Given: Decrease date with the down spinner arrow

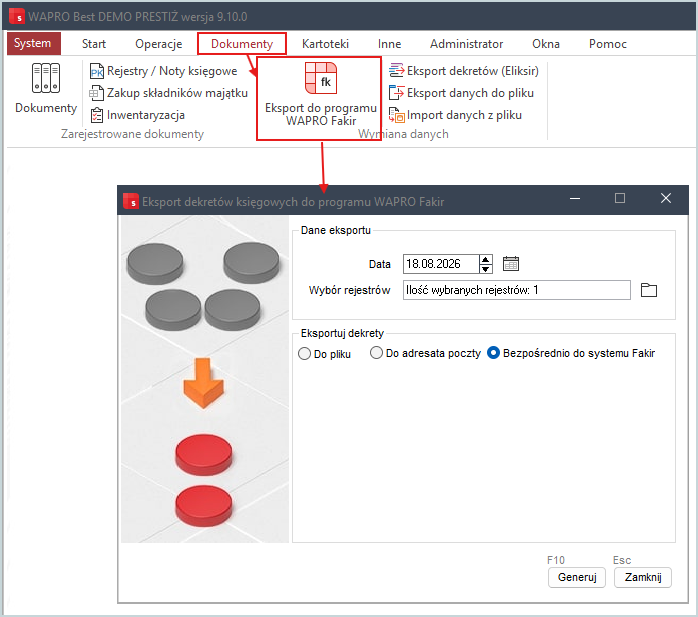Looking at the screenshot, I should coord(486,268).
